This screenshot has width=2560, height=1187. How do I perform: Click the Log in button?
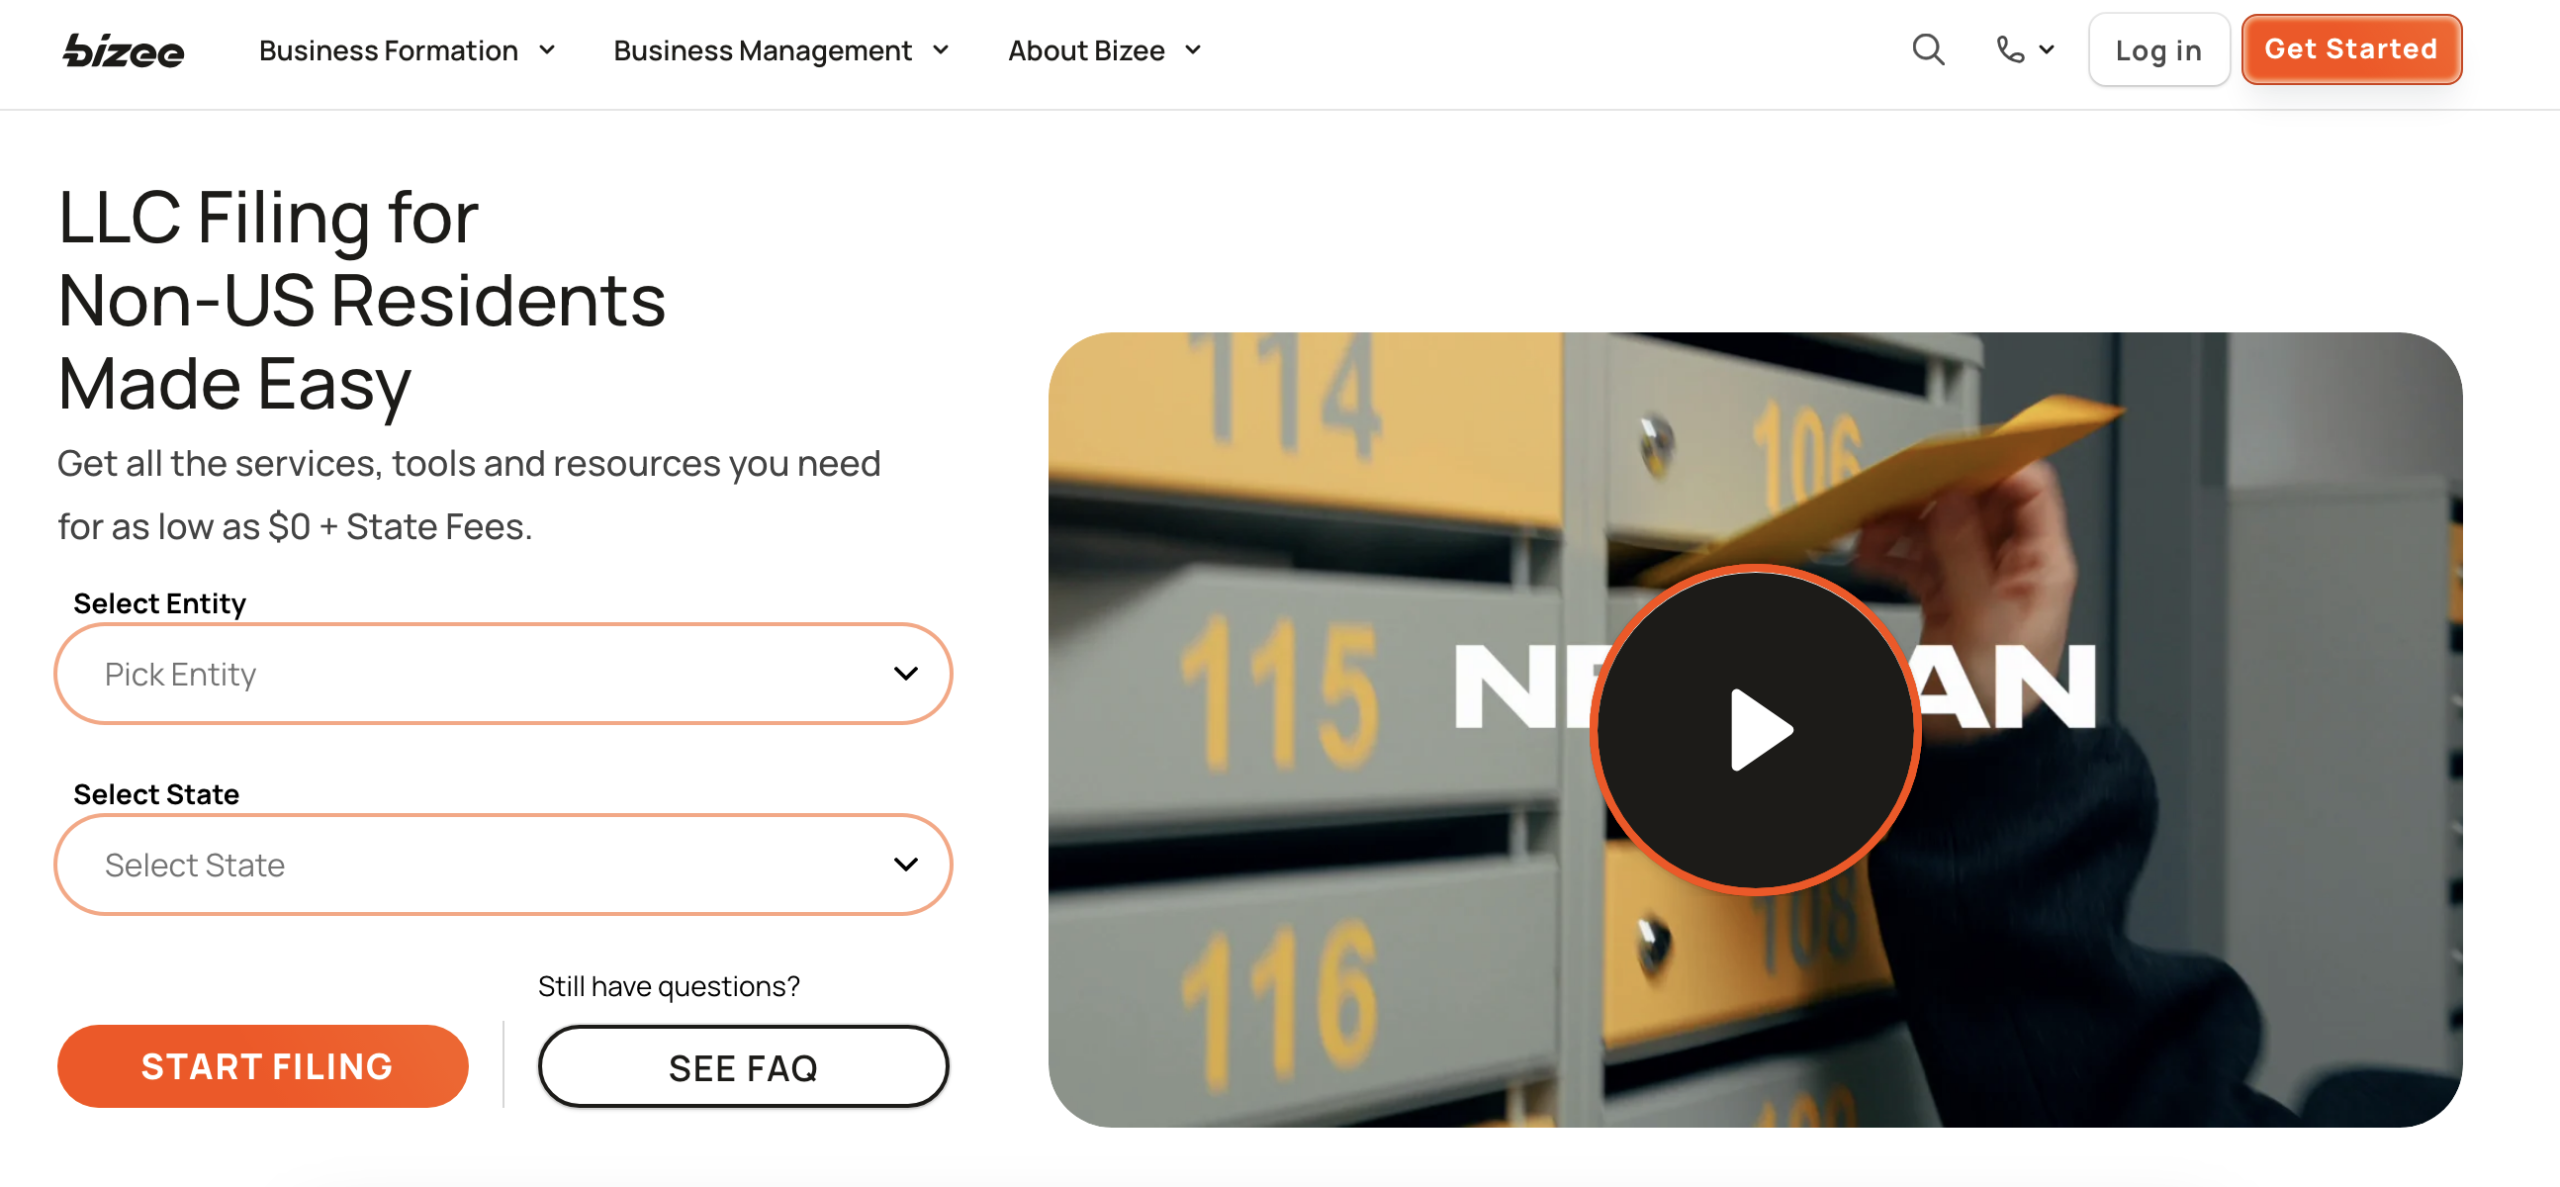[x=2157, y=50]
